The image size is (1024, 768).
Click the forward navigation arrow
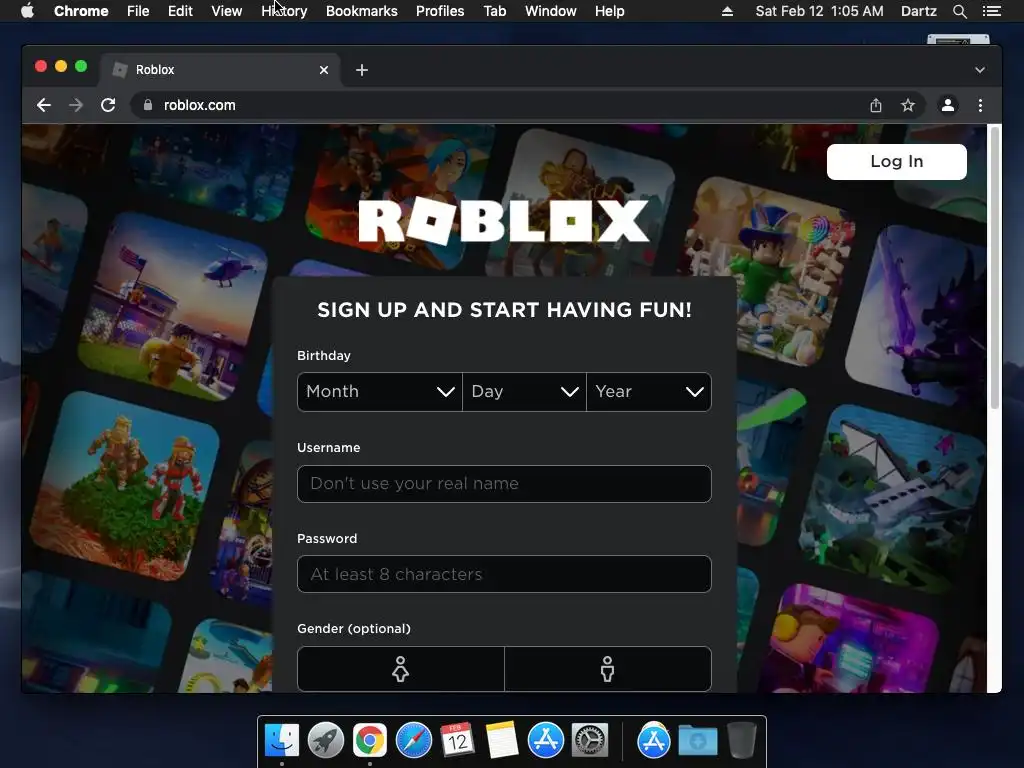(x=76, y=105)
